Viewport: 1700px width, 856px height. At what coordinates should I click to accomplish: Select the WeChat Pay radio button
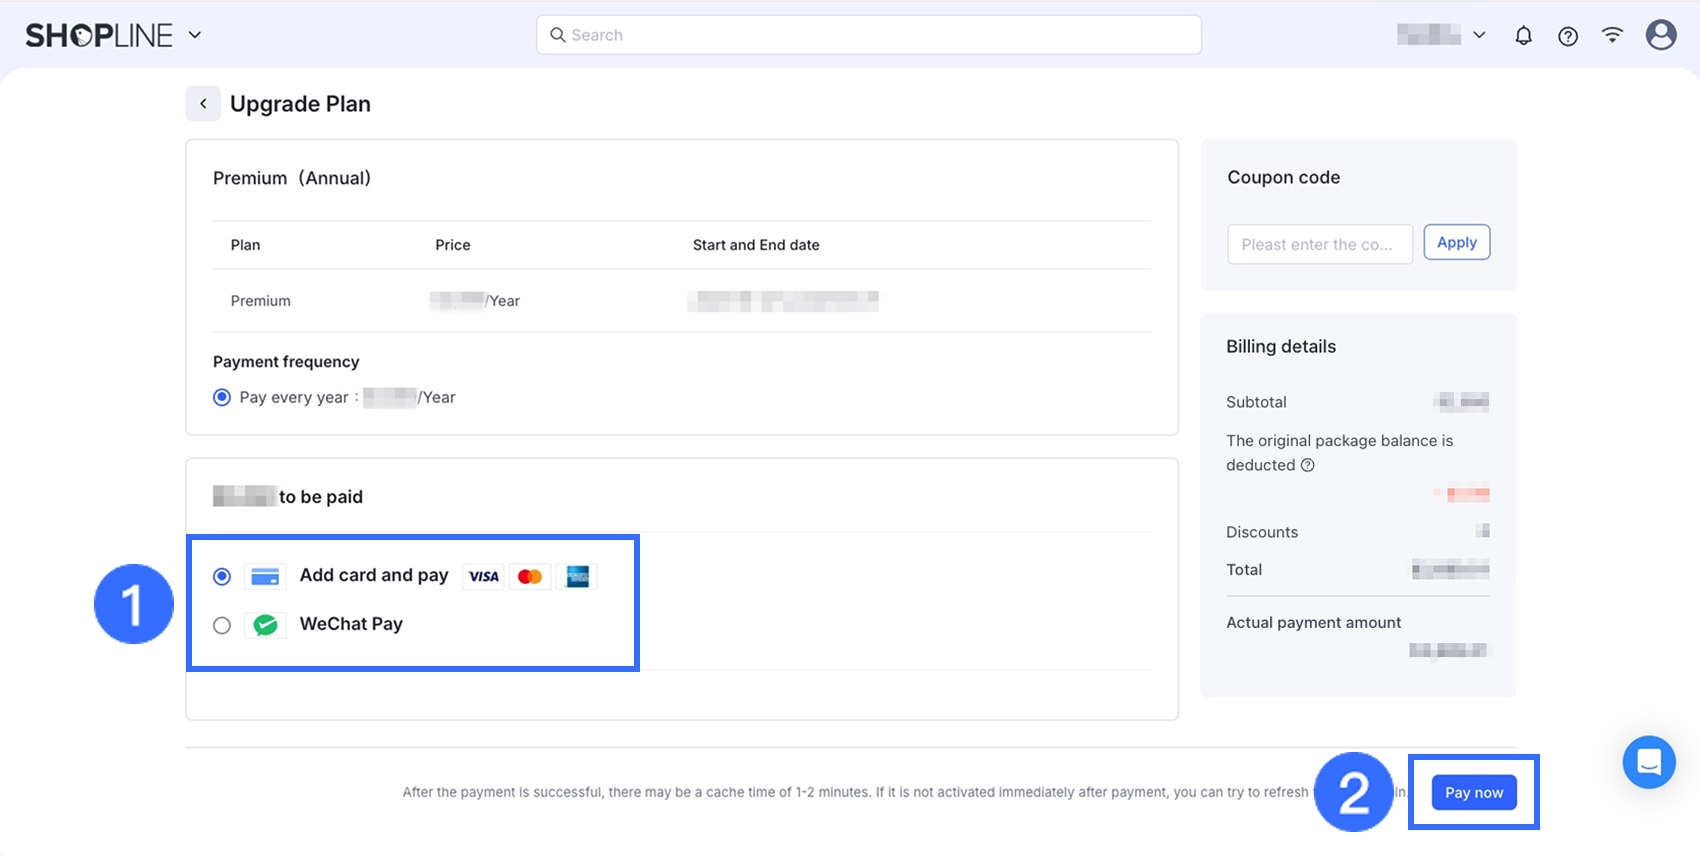(x=222, y=625)
